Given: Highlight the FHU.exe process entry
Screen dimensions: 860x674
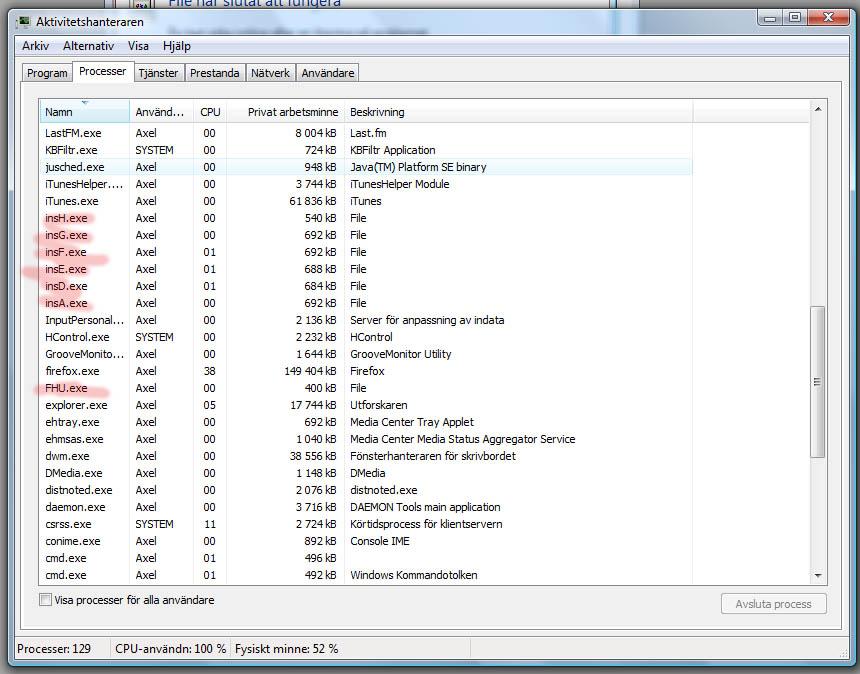Looking at the screenshot, I should pos(66,388).
